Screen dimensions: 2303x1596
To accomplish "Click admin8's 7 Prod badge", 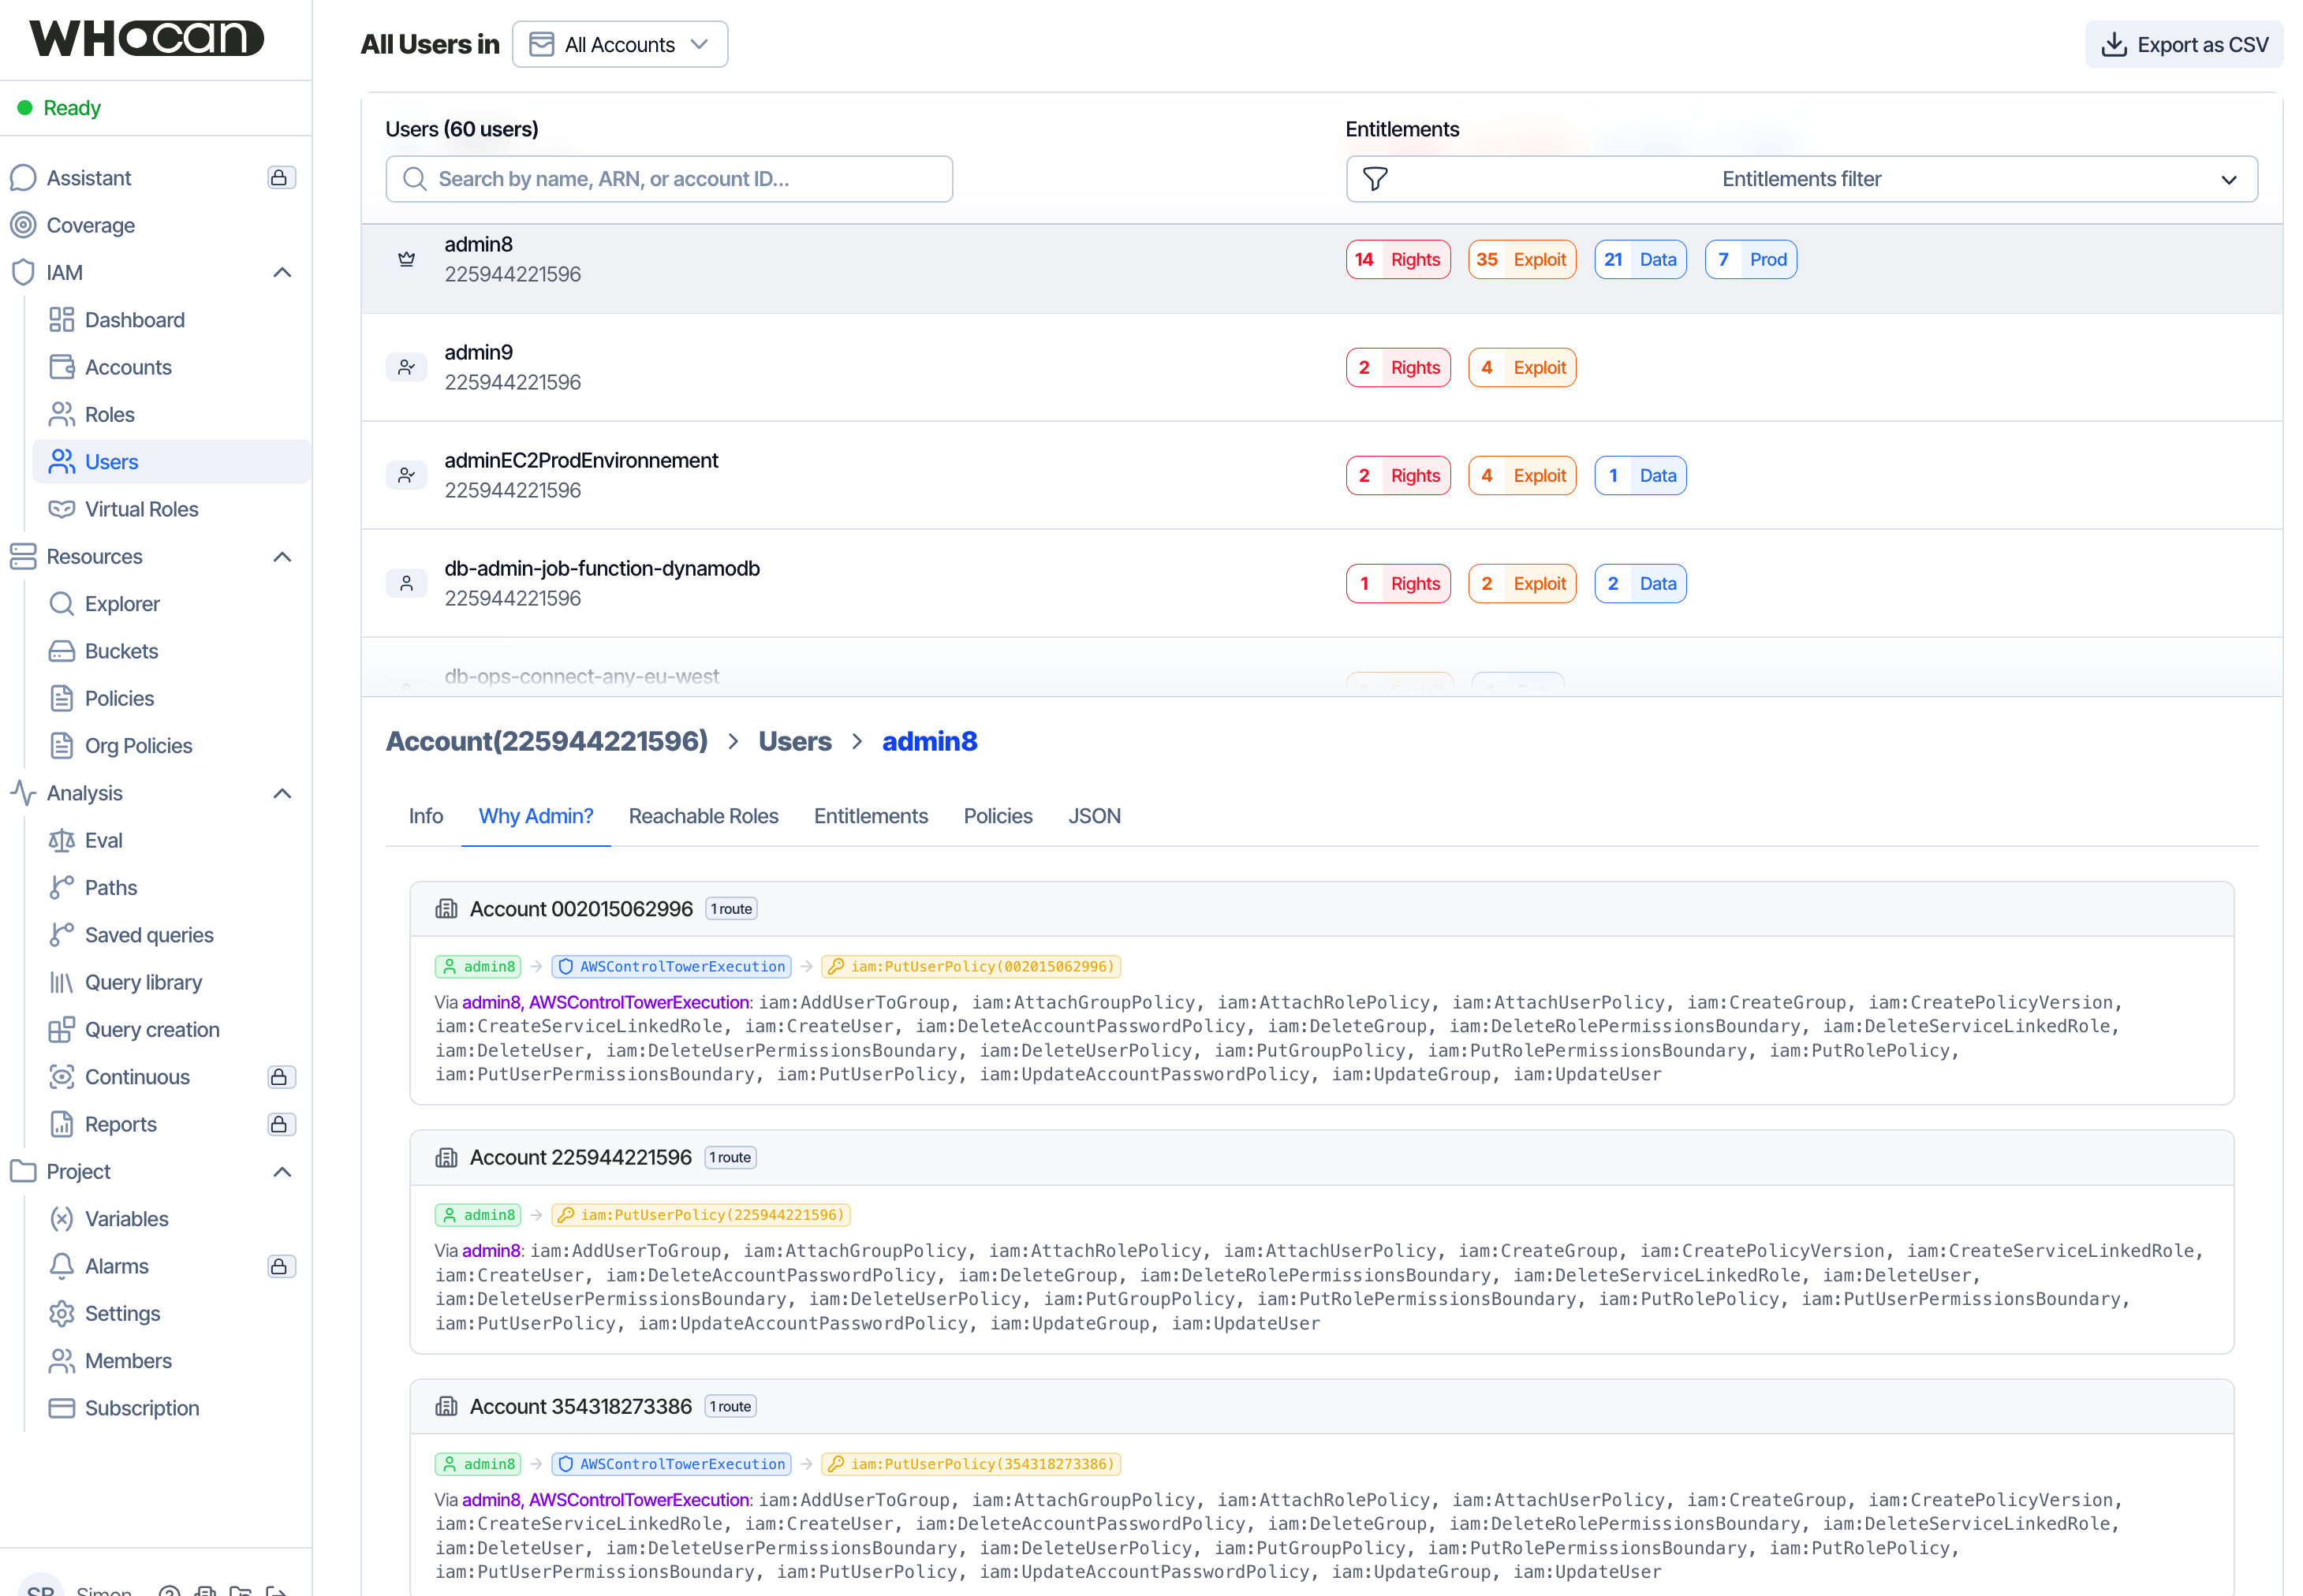I will [1751, 260].
